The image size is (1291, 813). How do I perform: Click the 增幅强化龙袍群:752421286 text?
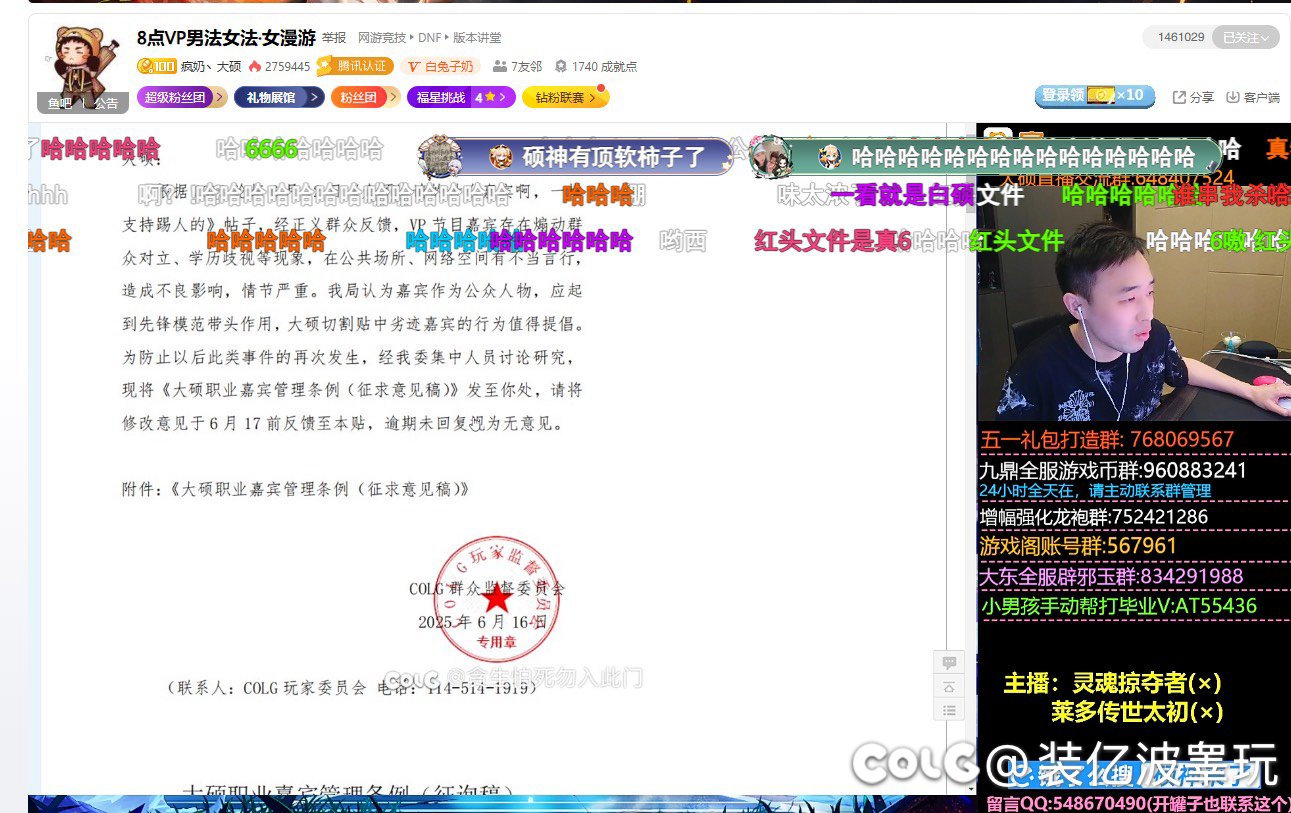click(1094, 517)
